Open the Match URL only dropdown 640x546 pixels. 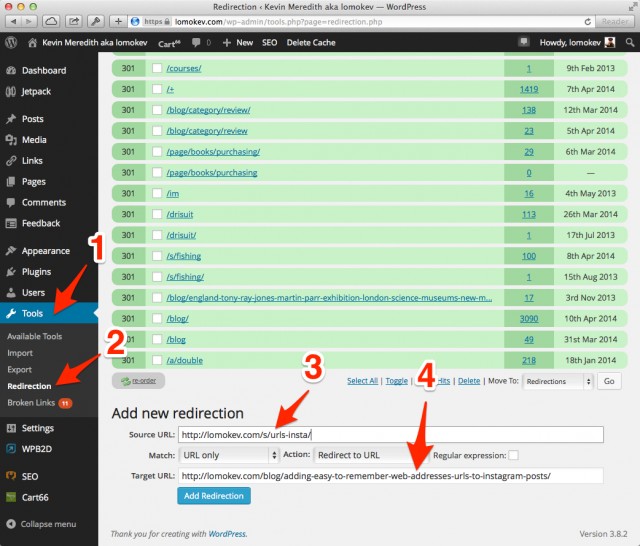pos(229,455)
